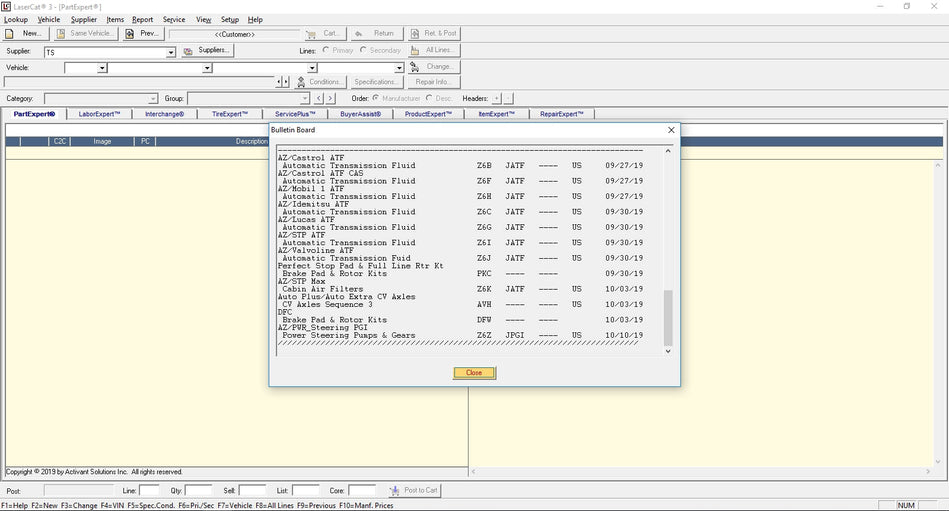Click the Prev toolbar button
Image resolution: width=949 pixels, height=511 pixels.
point(143,33)
